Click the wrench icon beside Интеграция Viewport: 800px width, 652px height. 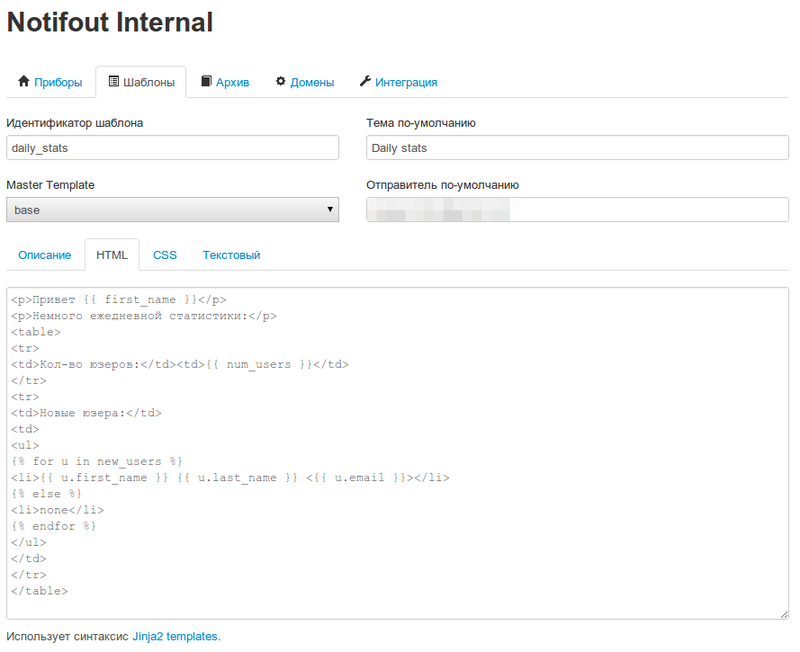coord(365,82)
